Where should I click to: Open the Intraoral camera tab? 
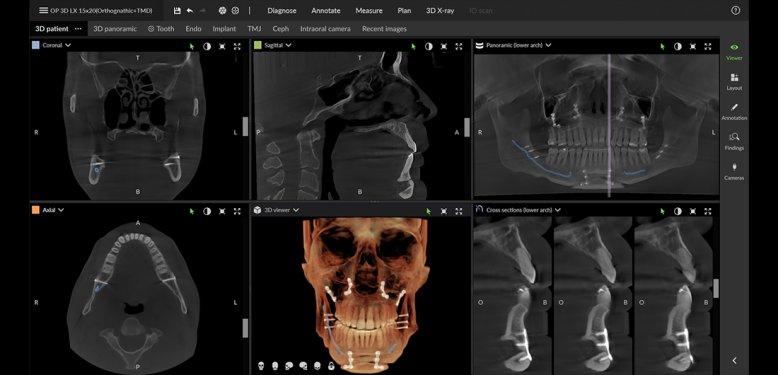pyautogui.click(x=325, y=29)
